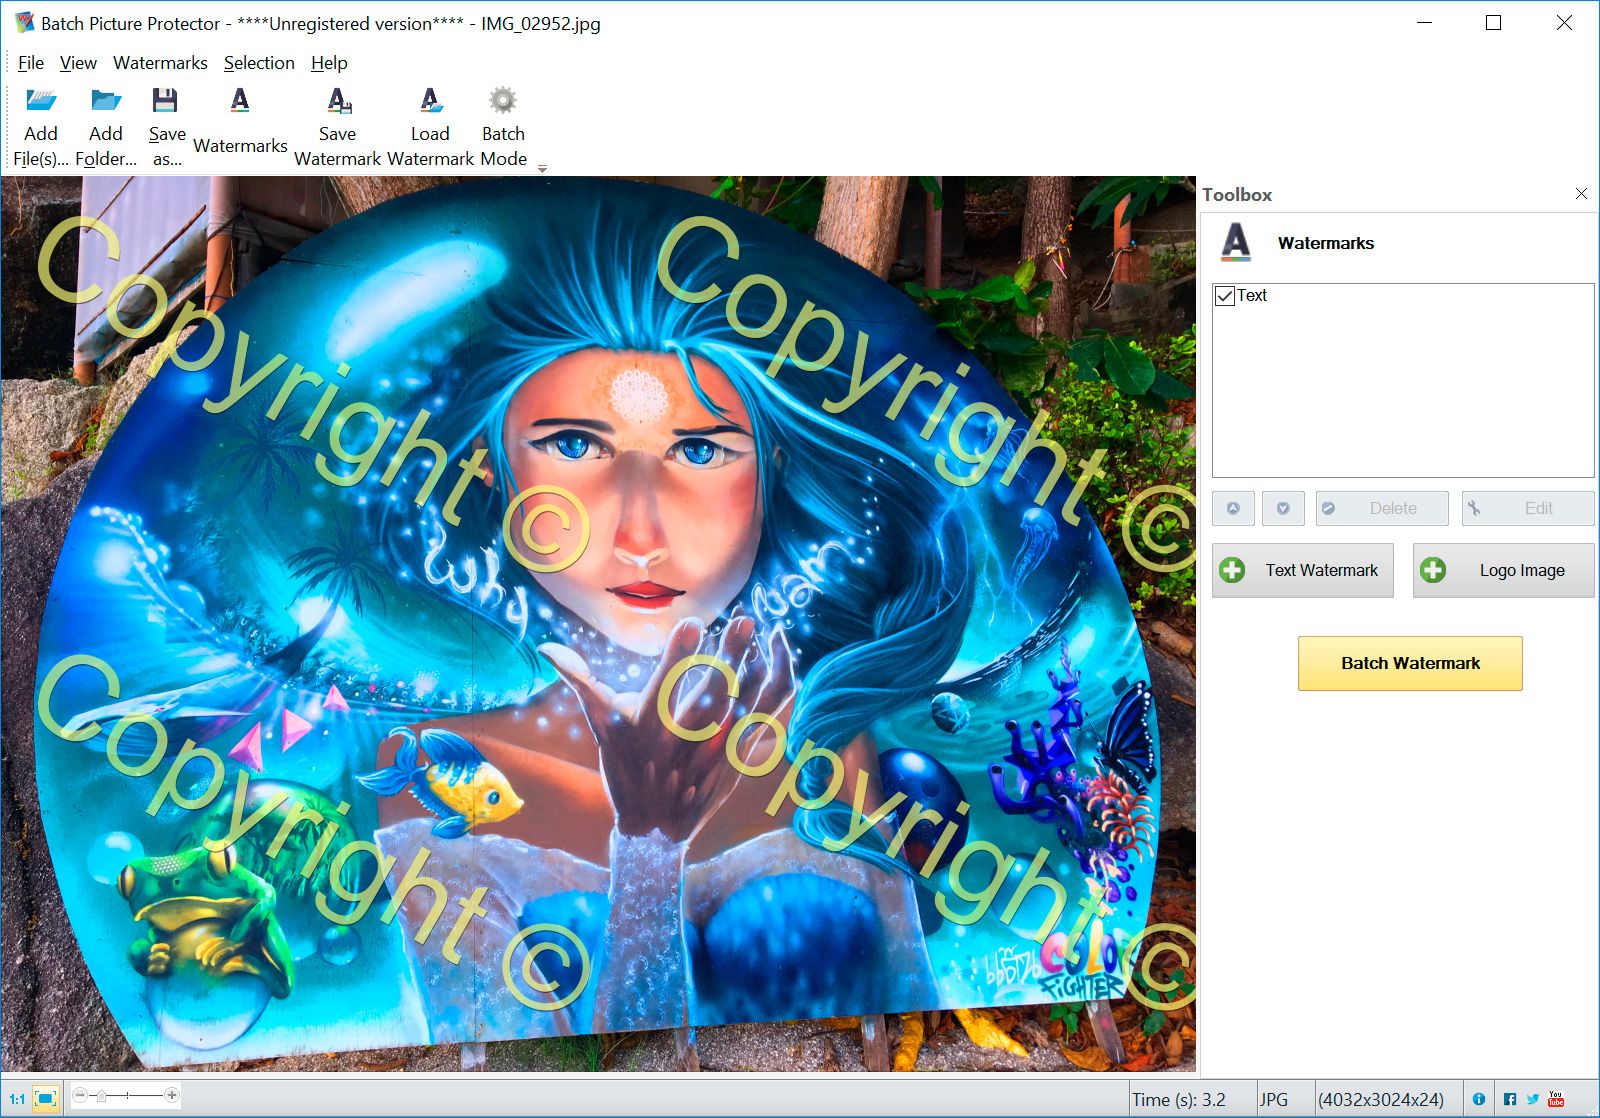Open the Watermarks menu
The width and height of the screenshot is (1600, 1118).
pyautogui.click(x=160, y=63)
